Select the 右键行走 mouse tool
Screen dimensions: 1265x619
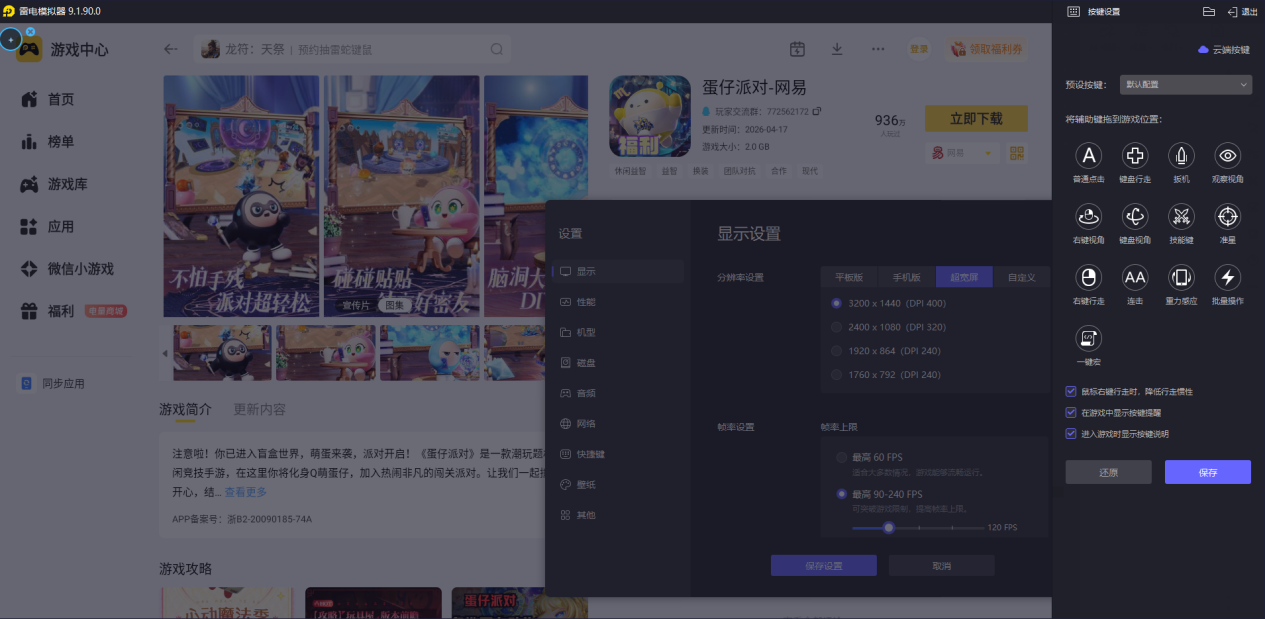click(1088, 277)
